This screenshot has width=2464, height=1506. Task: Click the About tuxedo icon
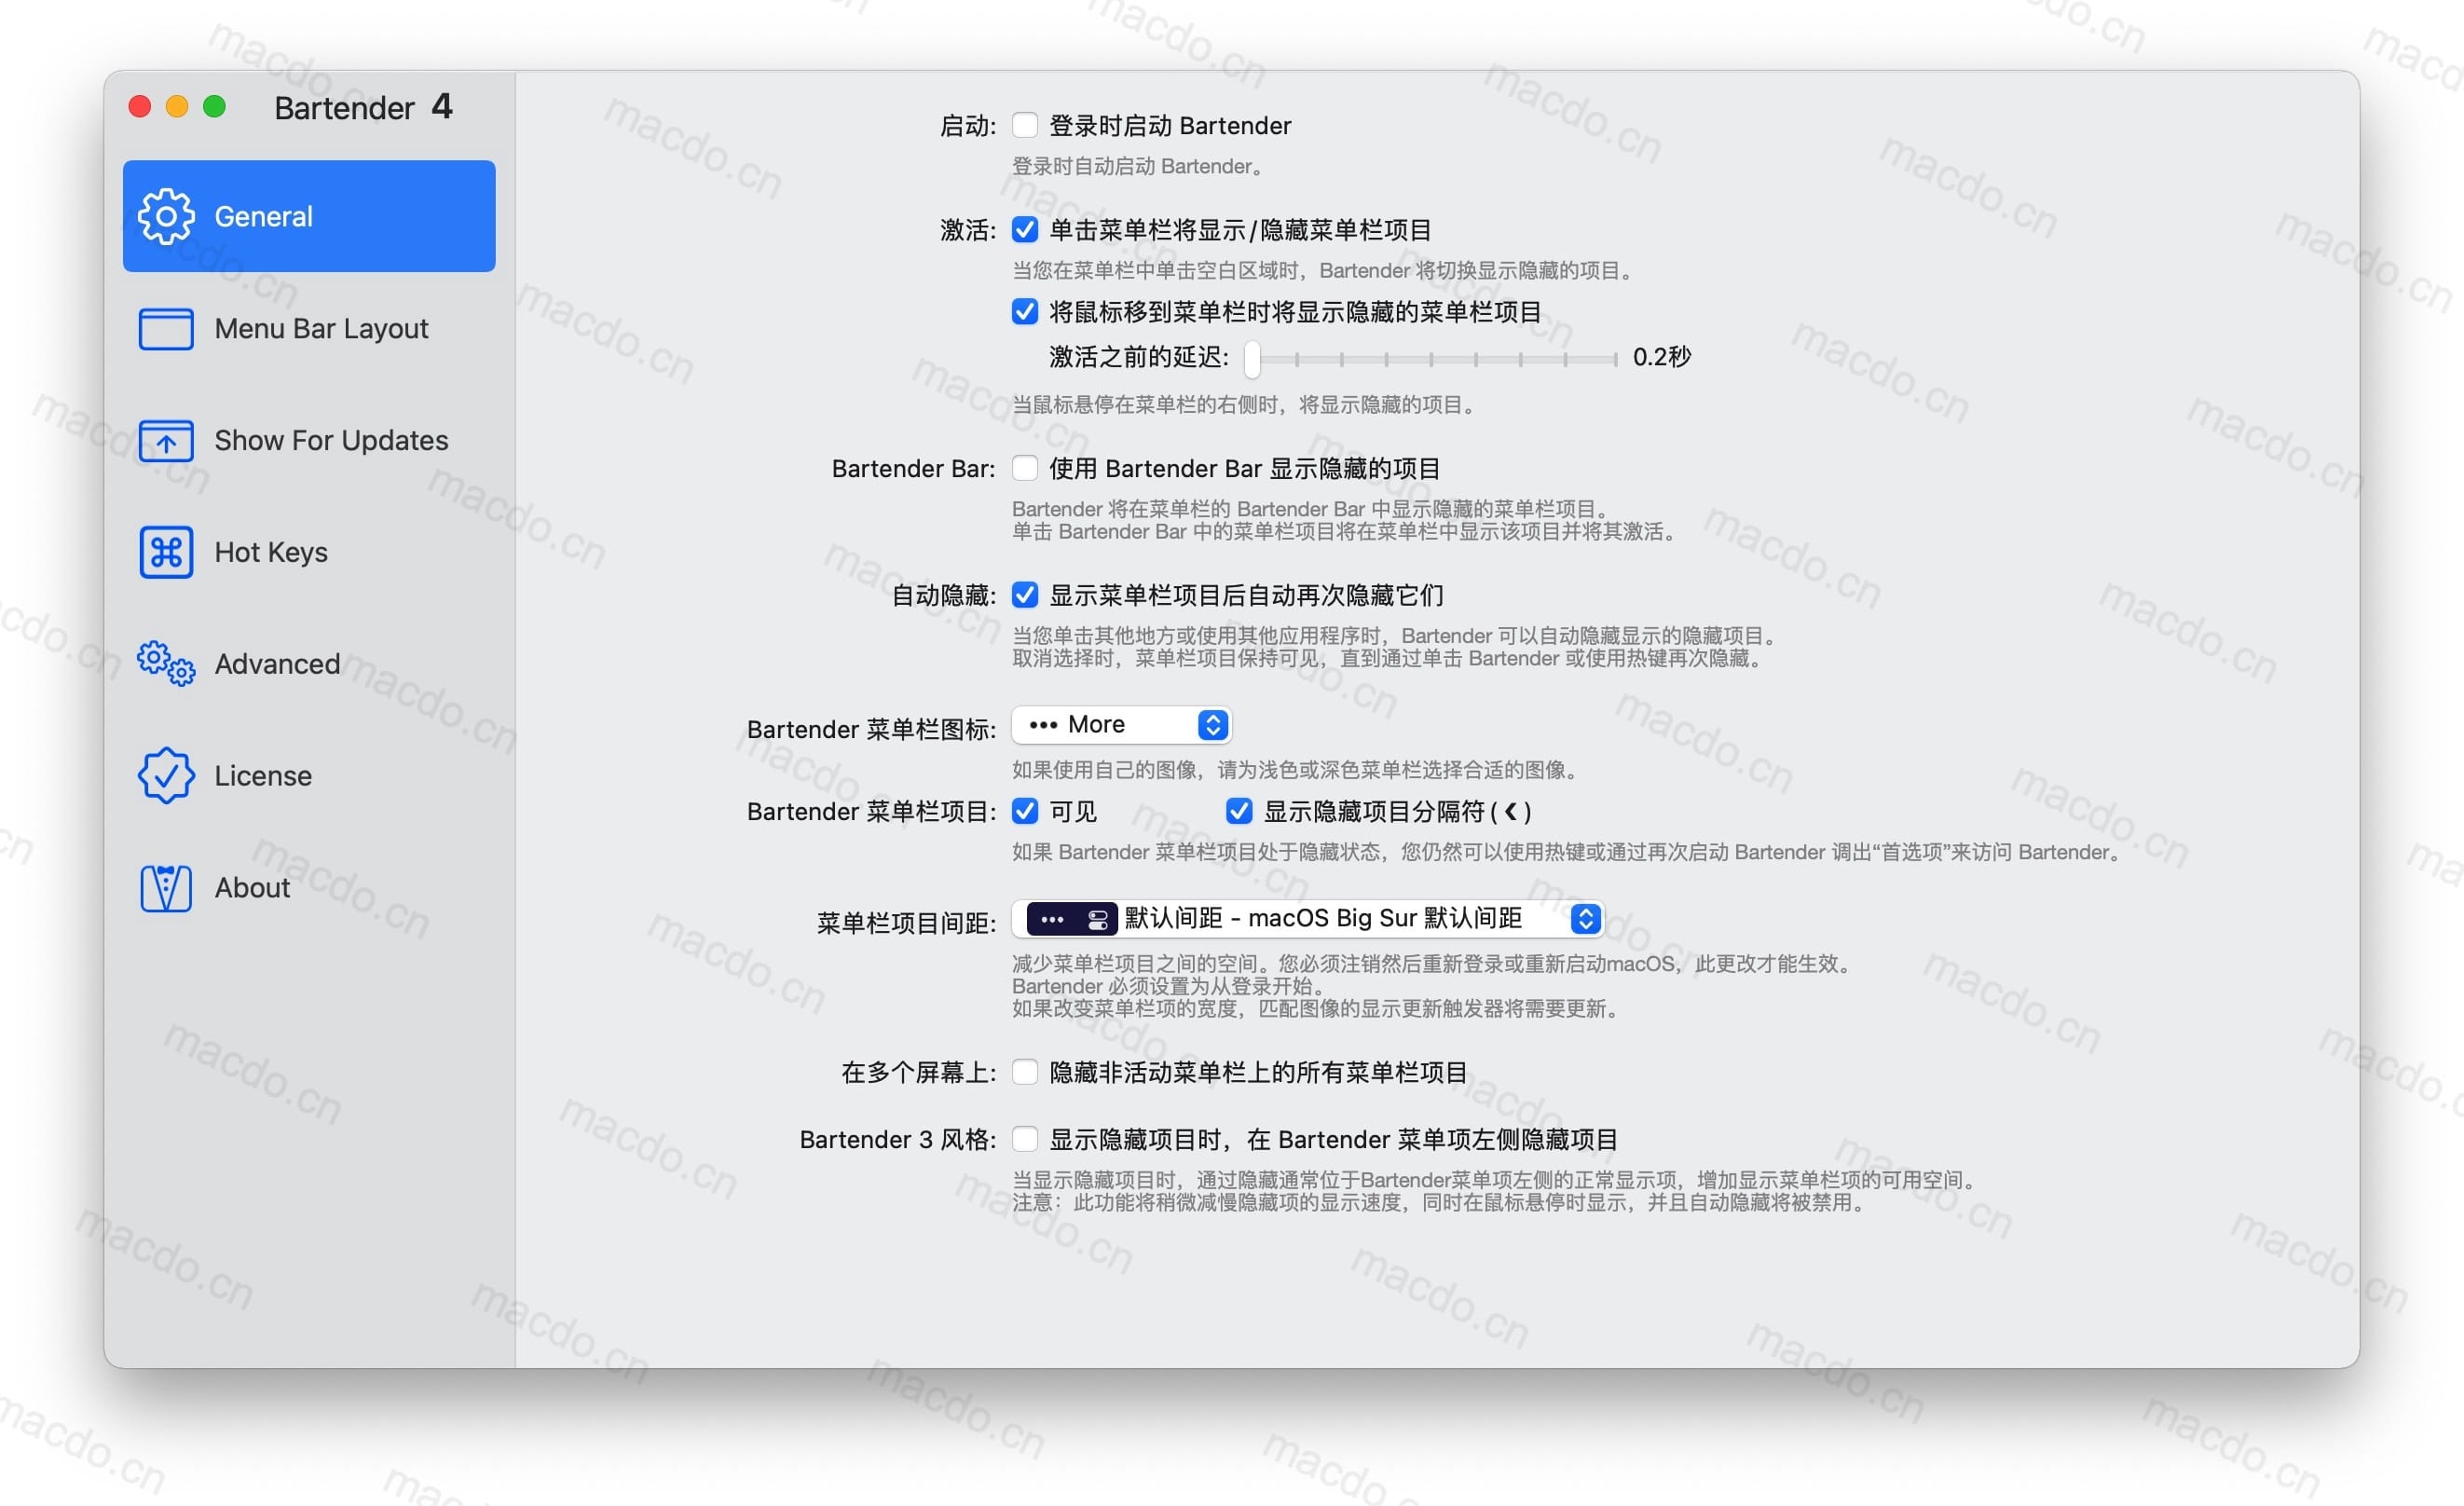[x=166, y=888]
